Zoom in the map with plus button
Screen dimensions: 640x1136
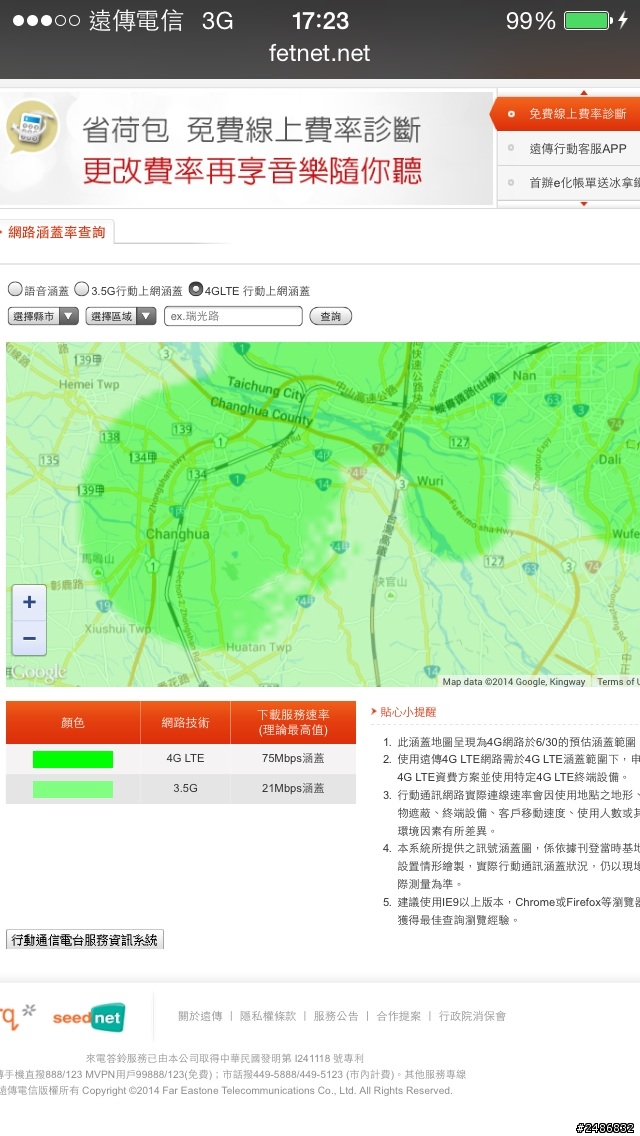tap(30, 602)
